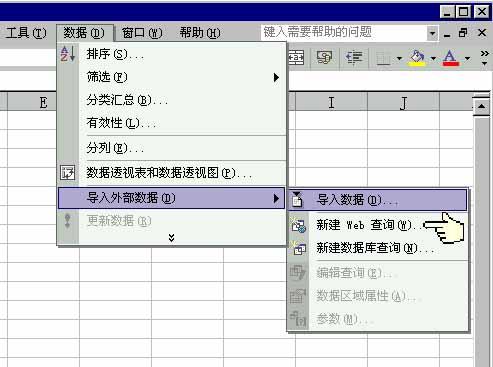Choose 新建 Web 查询(W)... entry
Screen dimensions: 493x367
coord(378,225)
